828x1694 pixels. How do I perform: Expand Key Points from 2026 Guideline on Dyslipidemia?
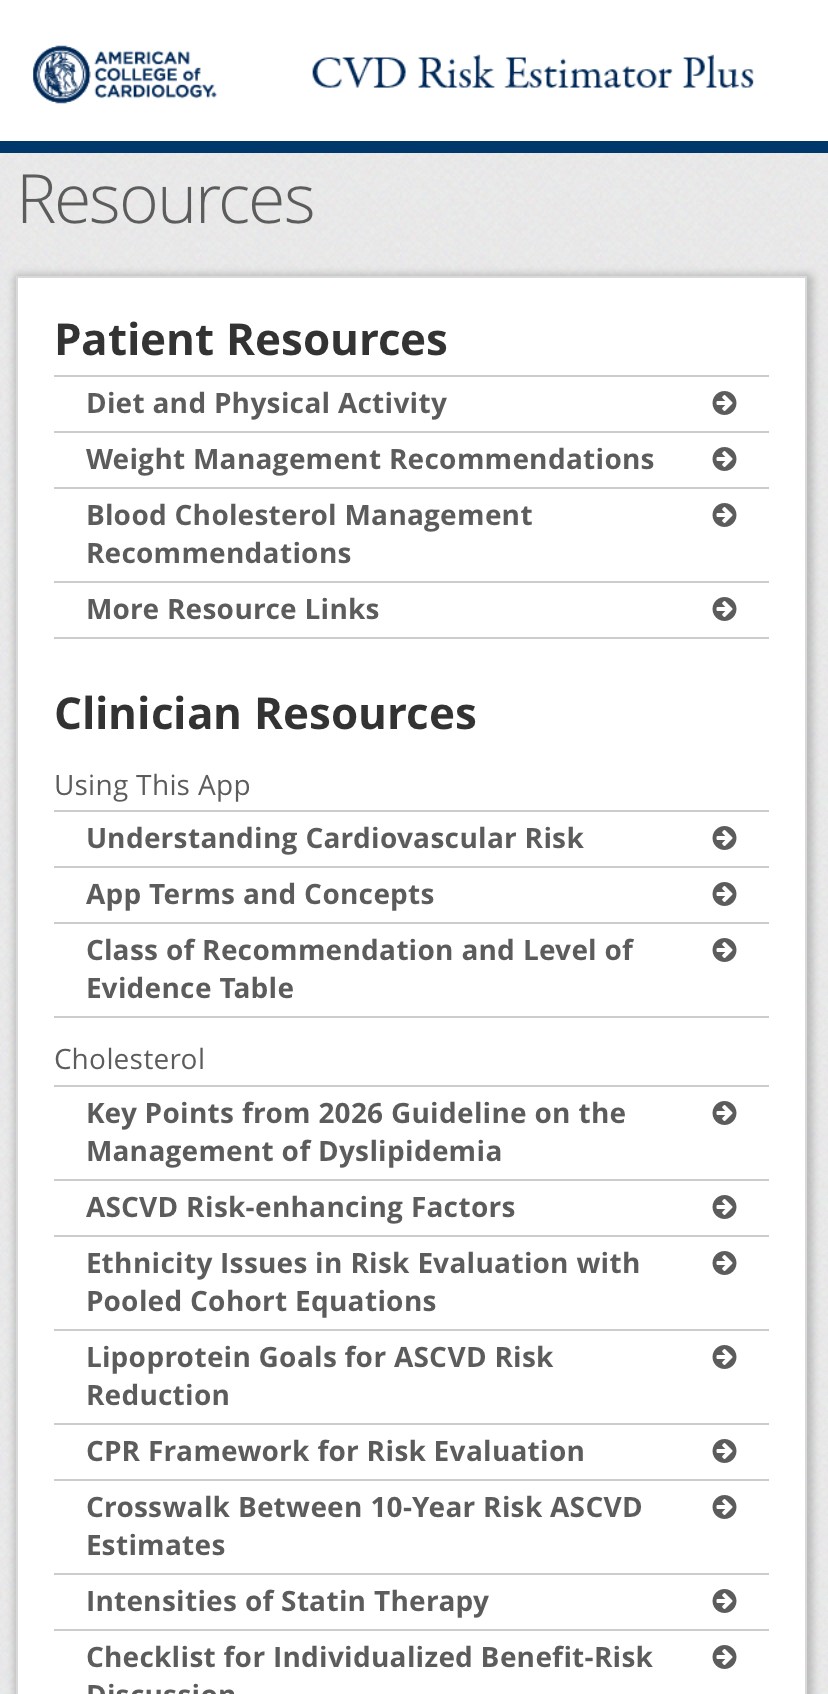pyautogui.click(x=355, y=1131)
